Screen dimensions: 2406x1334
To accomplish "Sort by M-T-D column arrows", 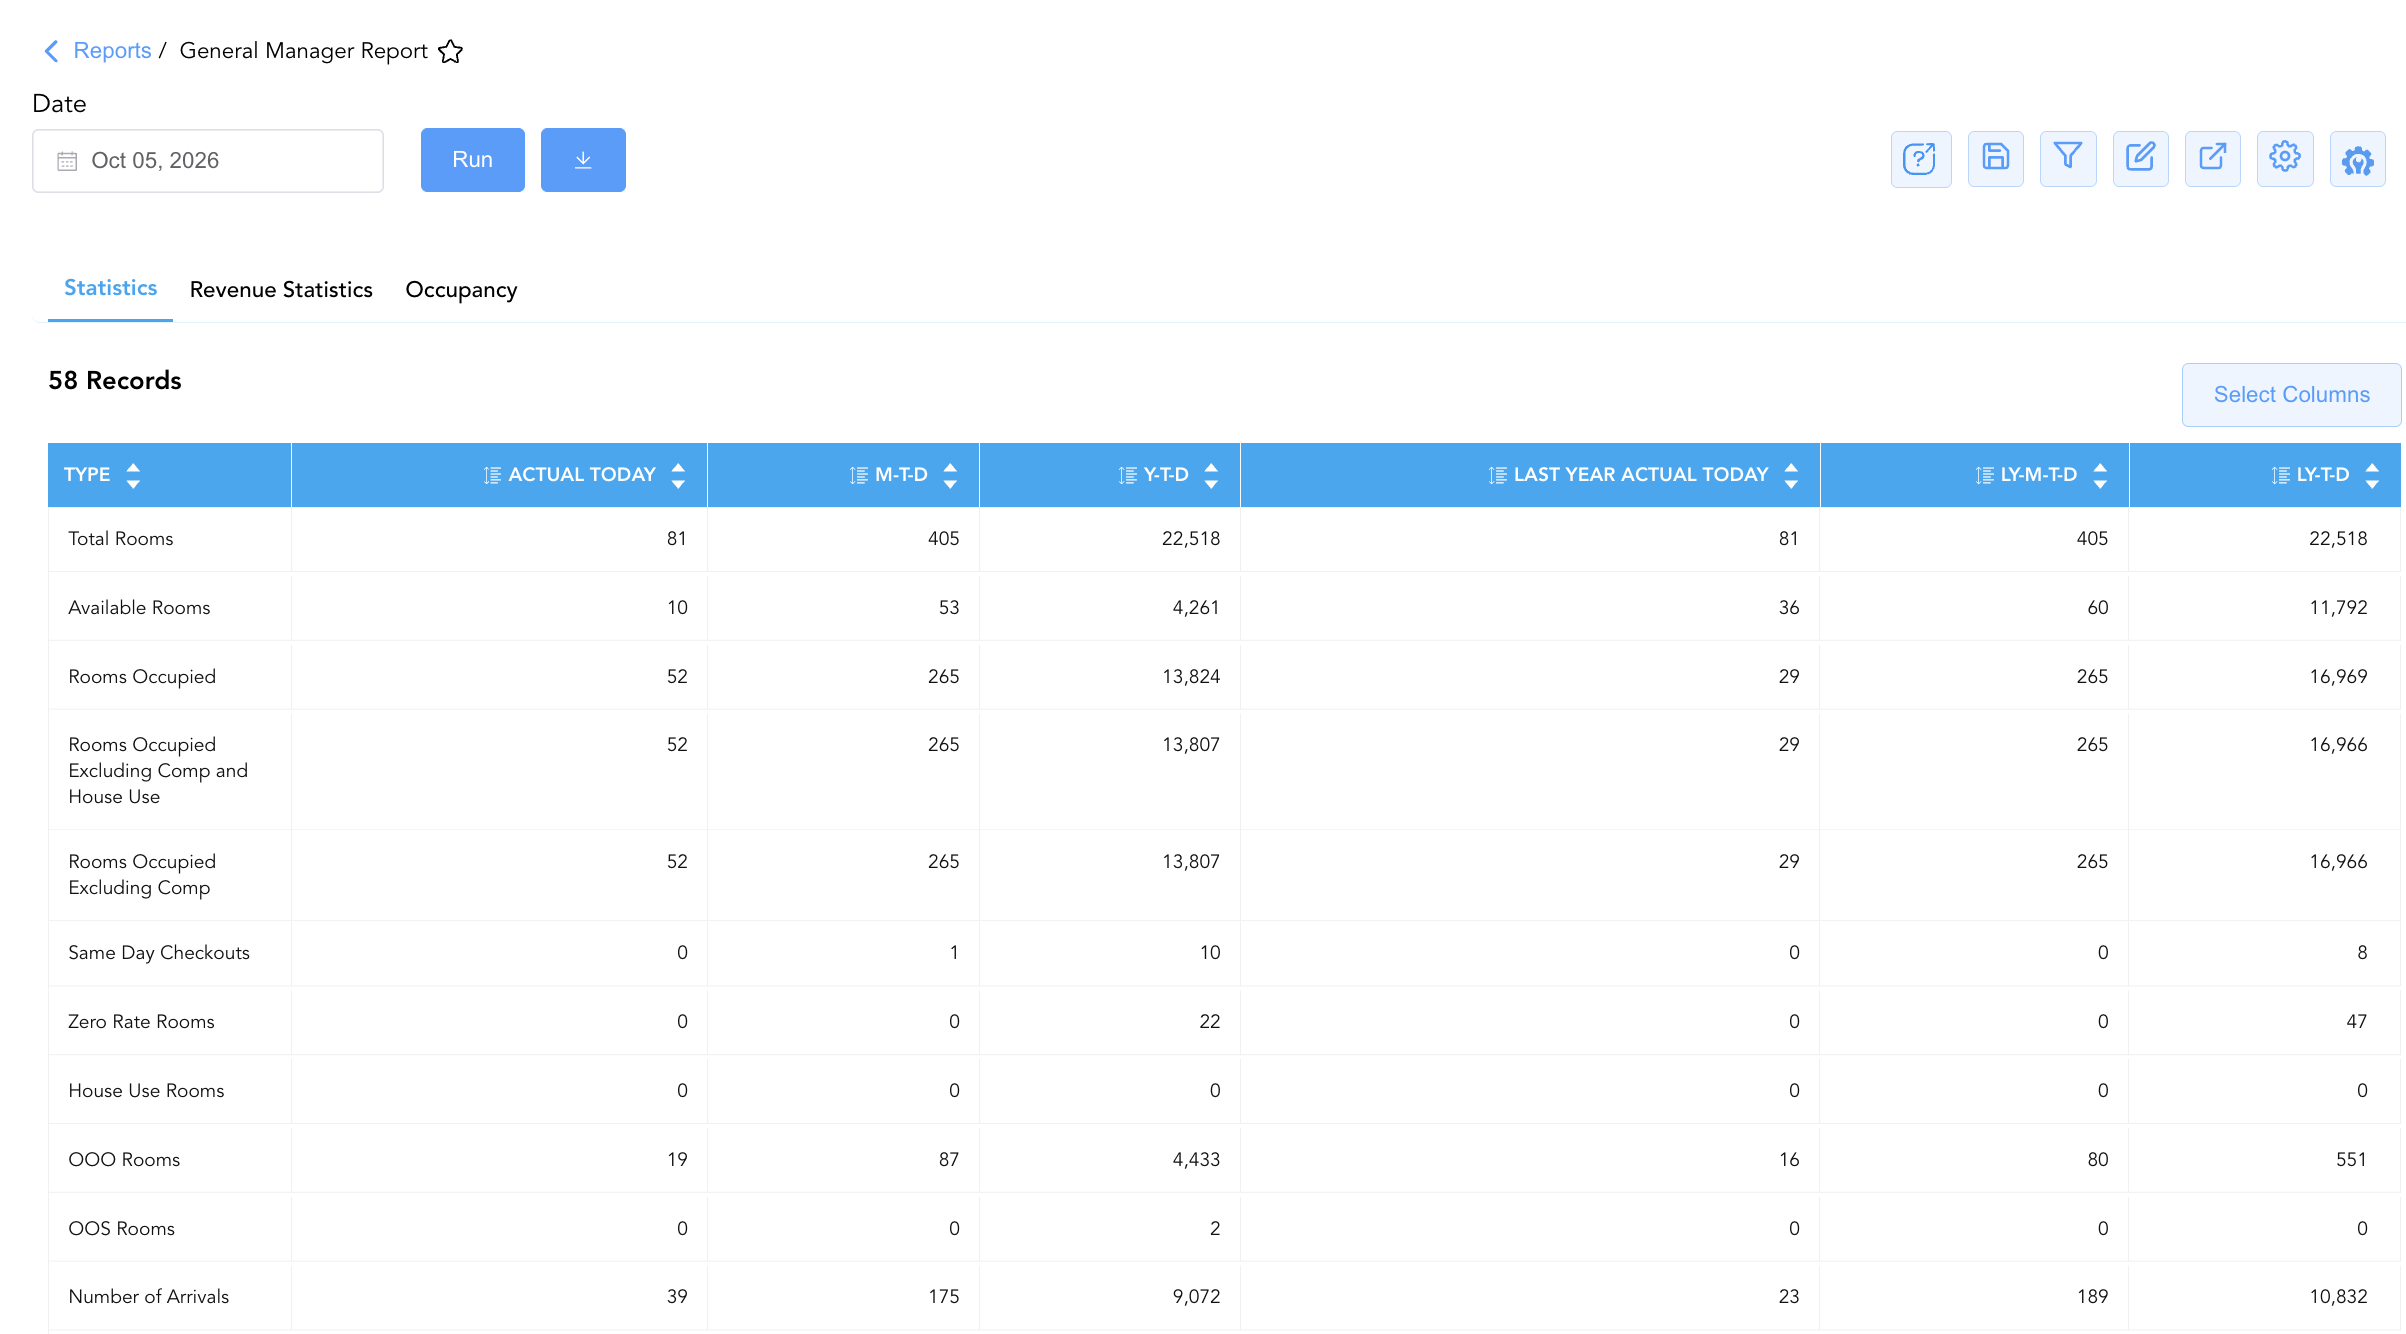I will [950, 475].
